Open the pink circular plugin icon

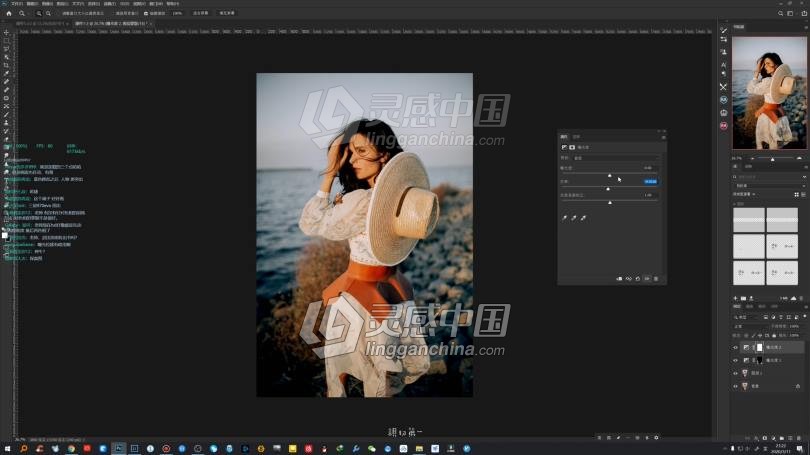(x=724, y=125)
